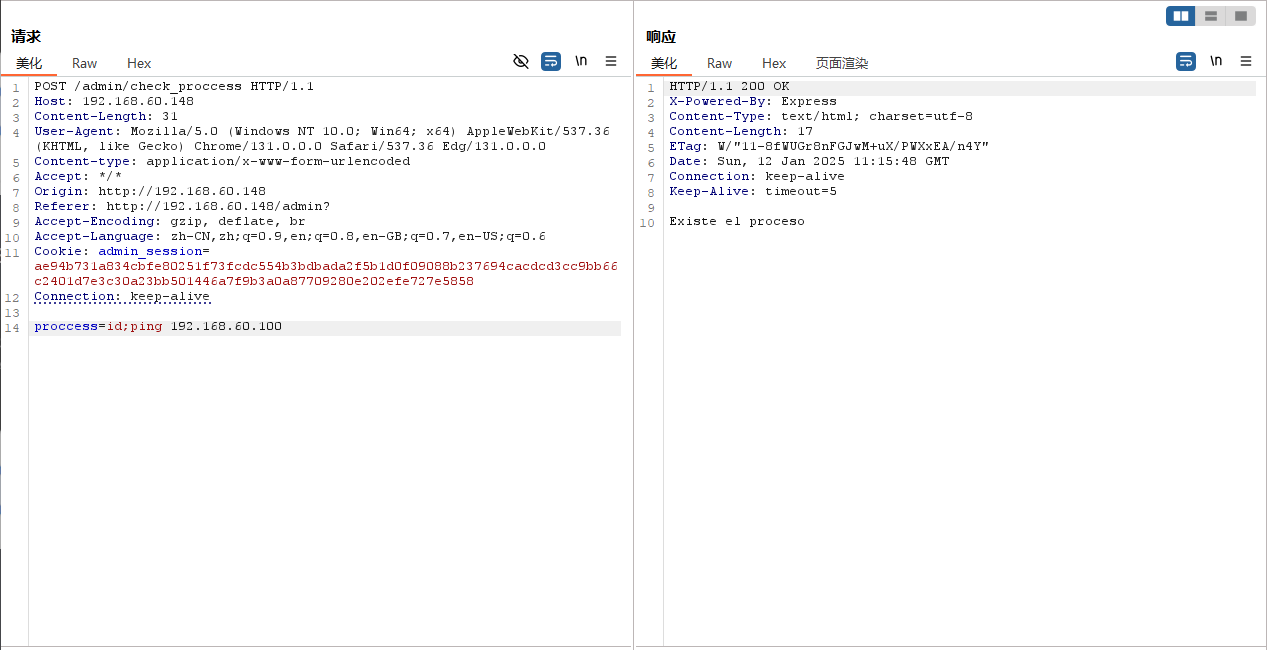1267x650 pixels.
Task: Open the response 页面渲染 render tab
Action: 842,64
